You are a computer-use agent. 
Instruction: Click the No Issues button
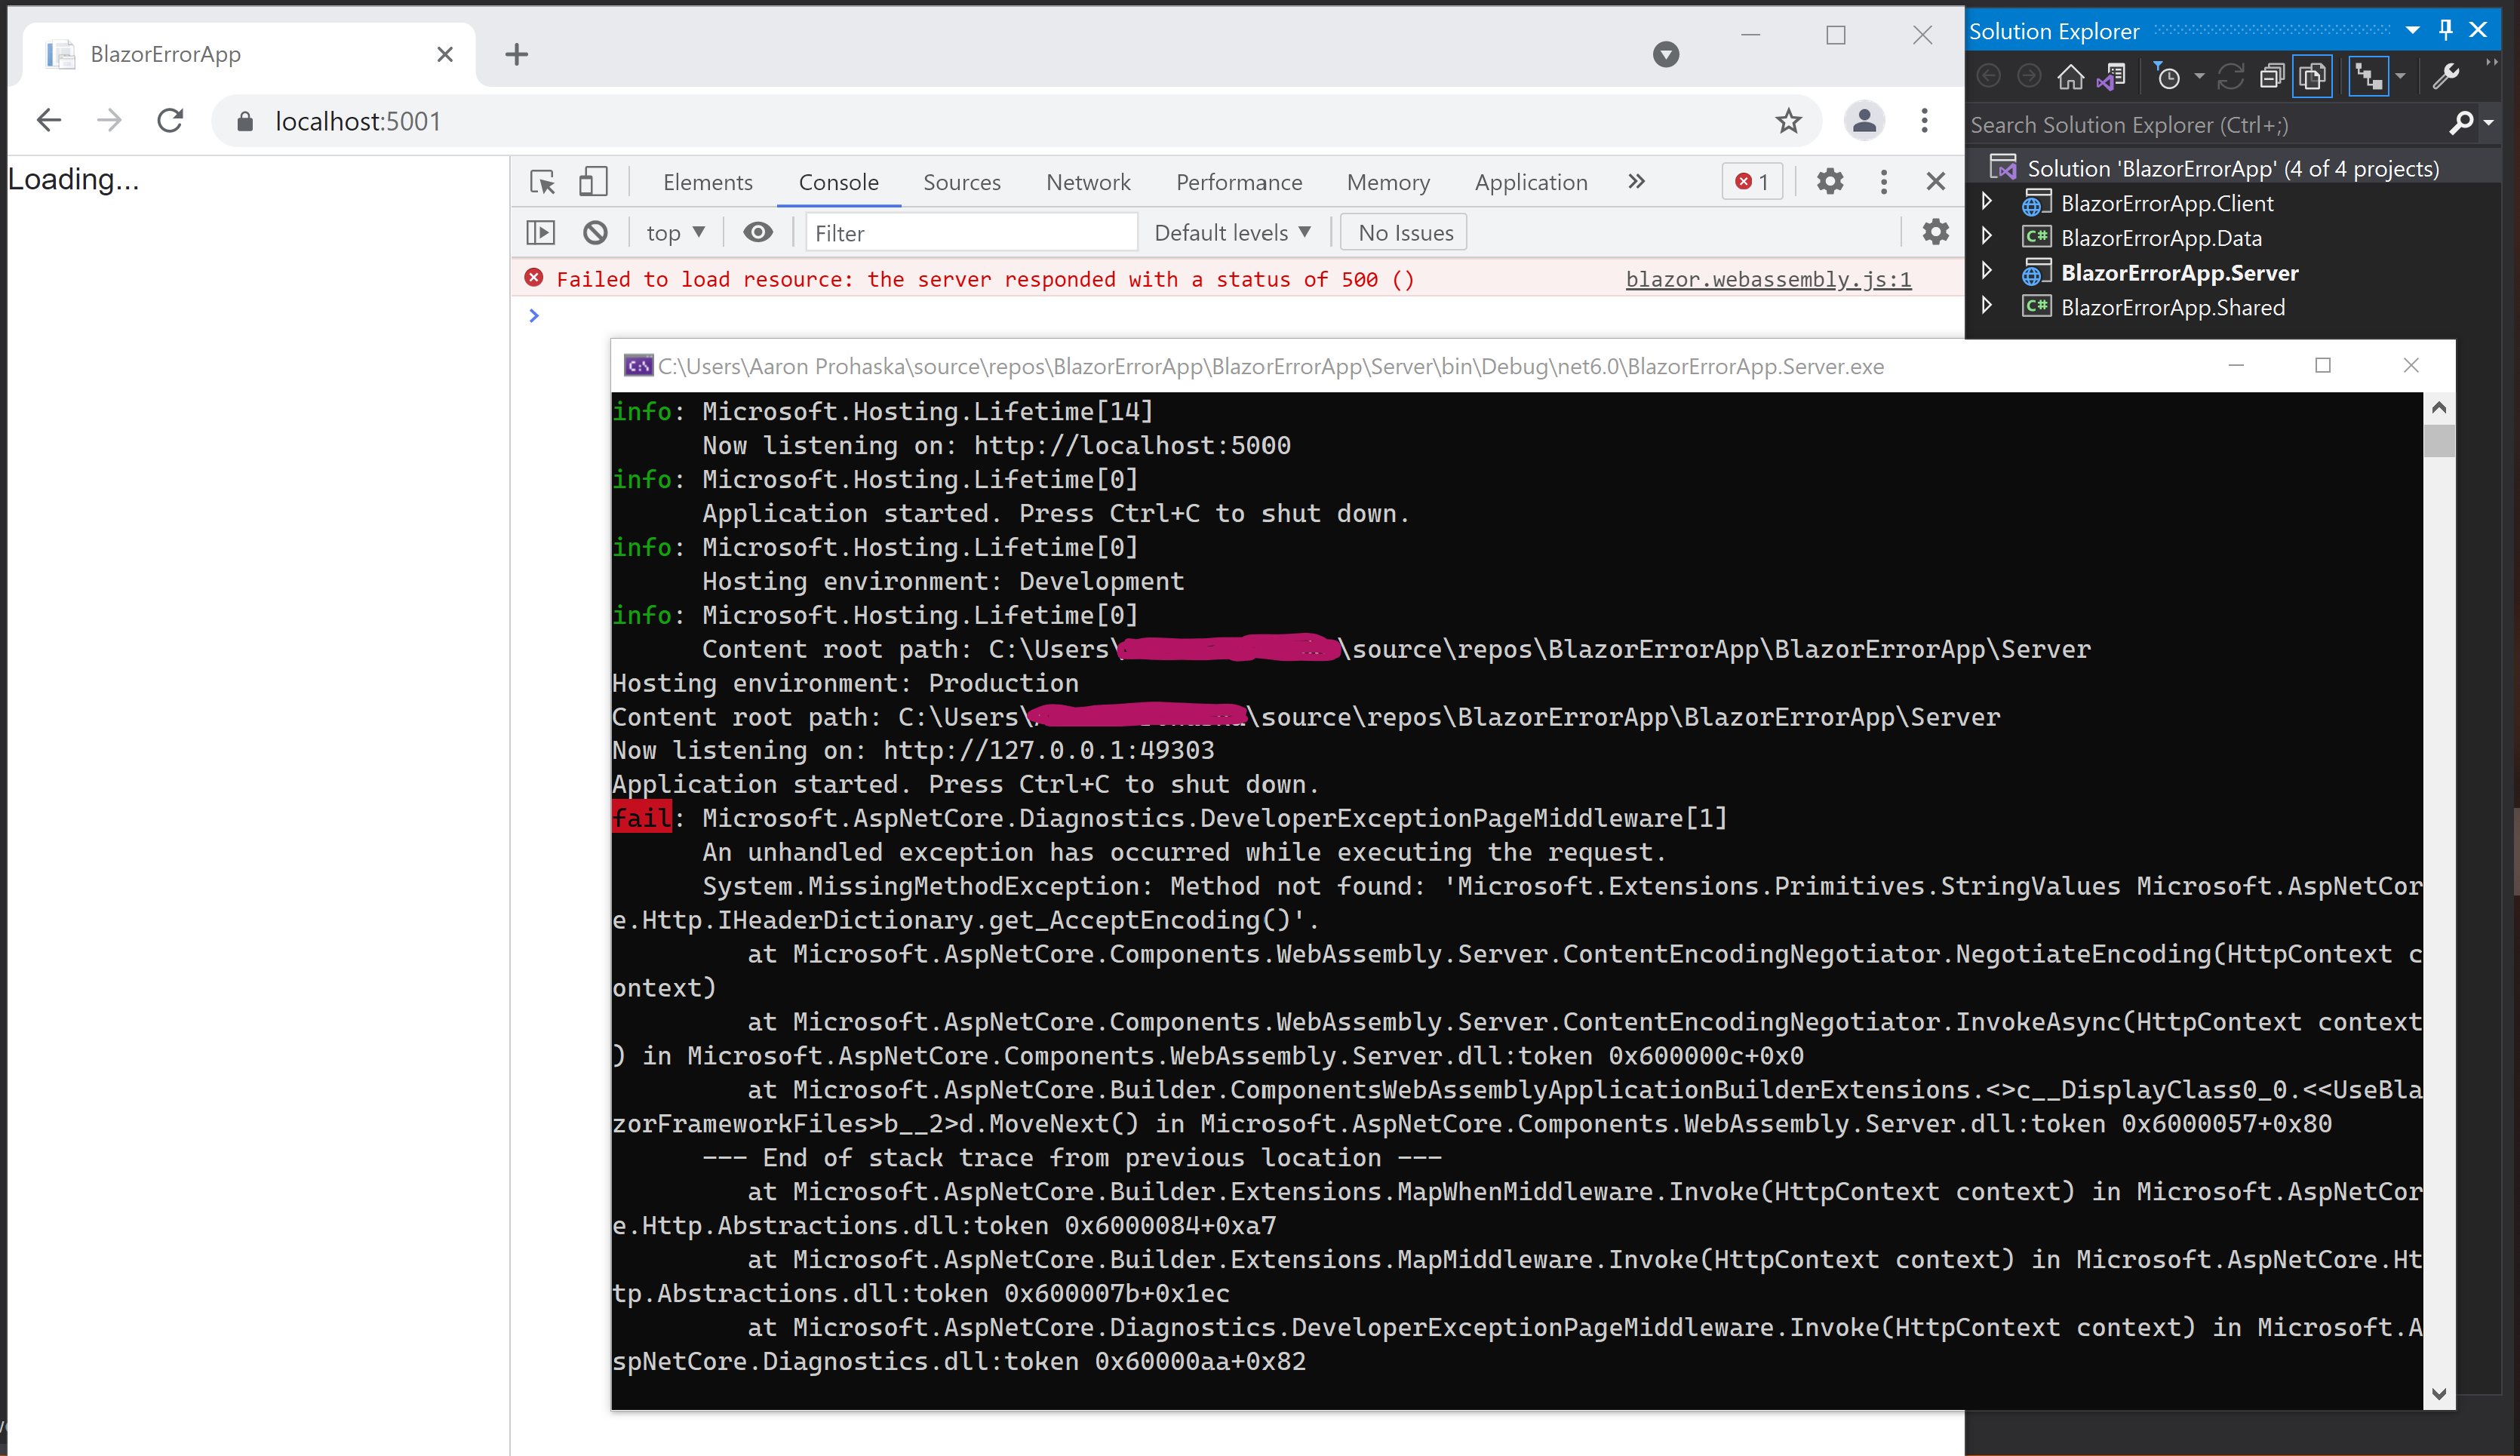(x=1402, y=231)
